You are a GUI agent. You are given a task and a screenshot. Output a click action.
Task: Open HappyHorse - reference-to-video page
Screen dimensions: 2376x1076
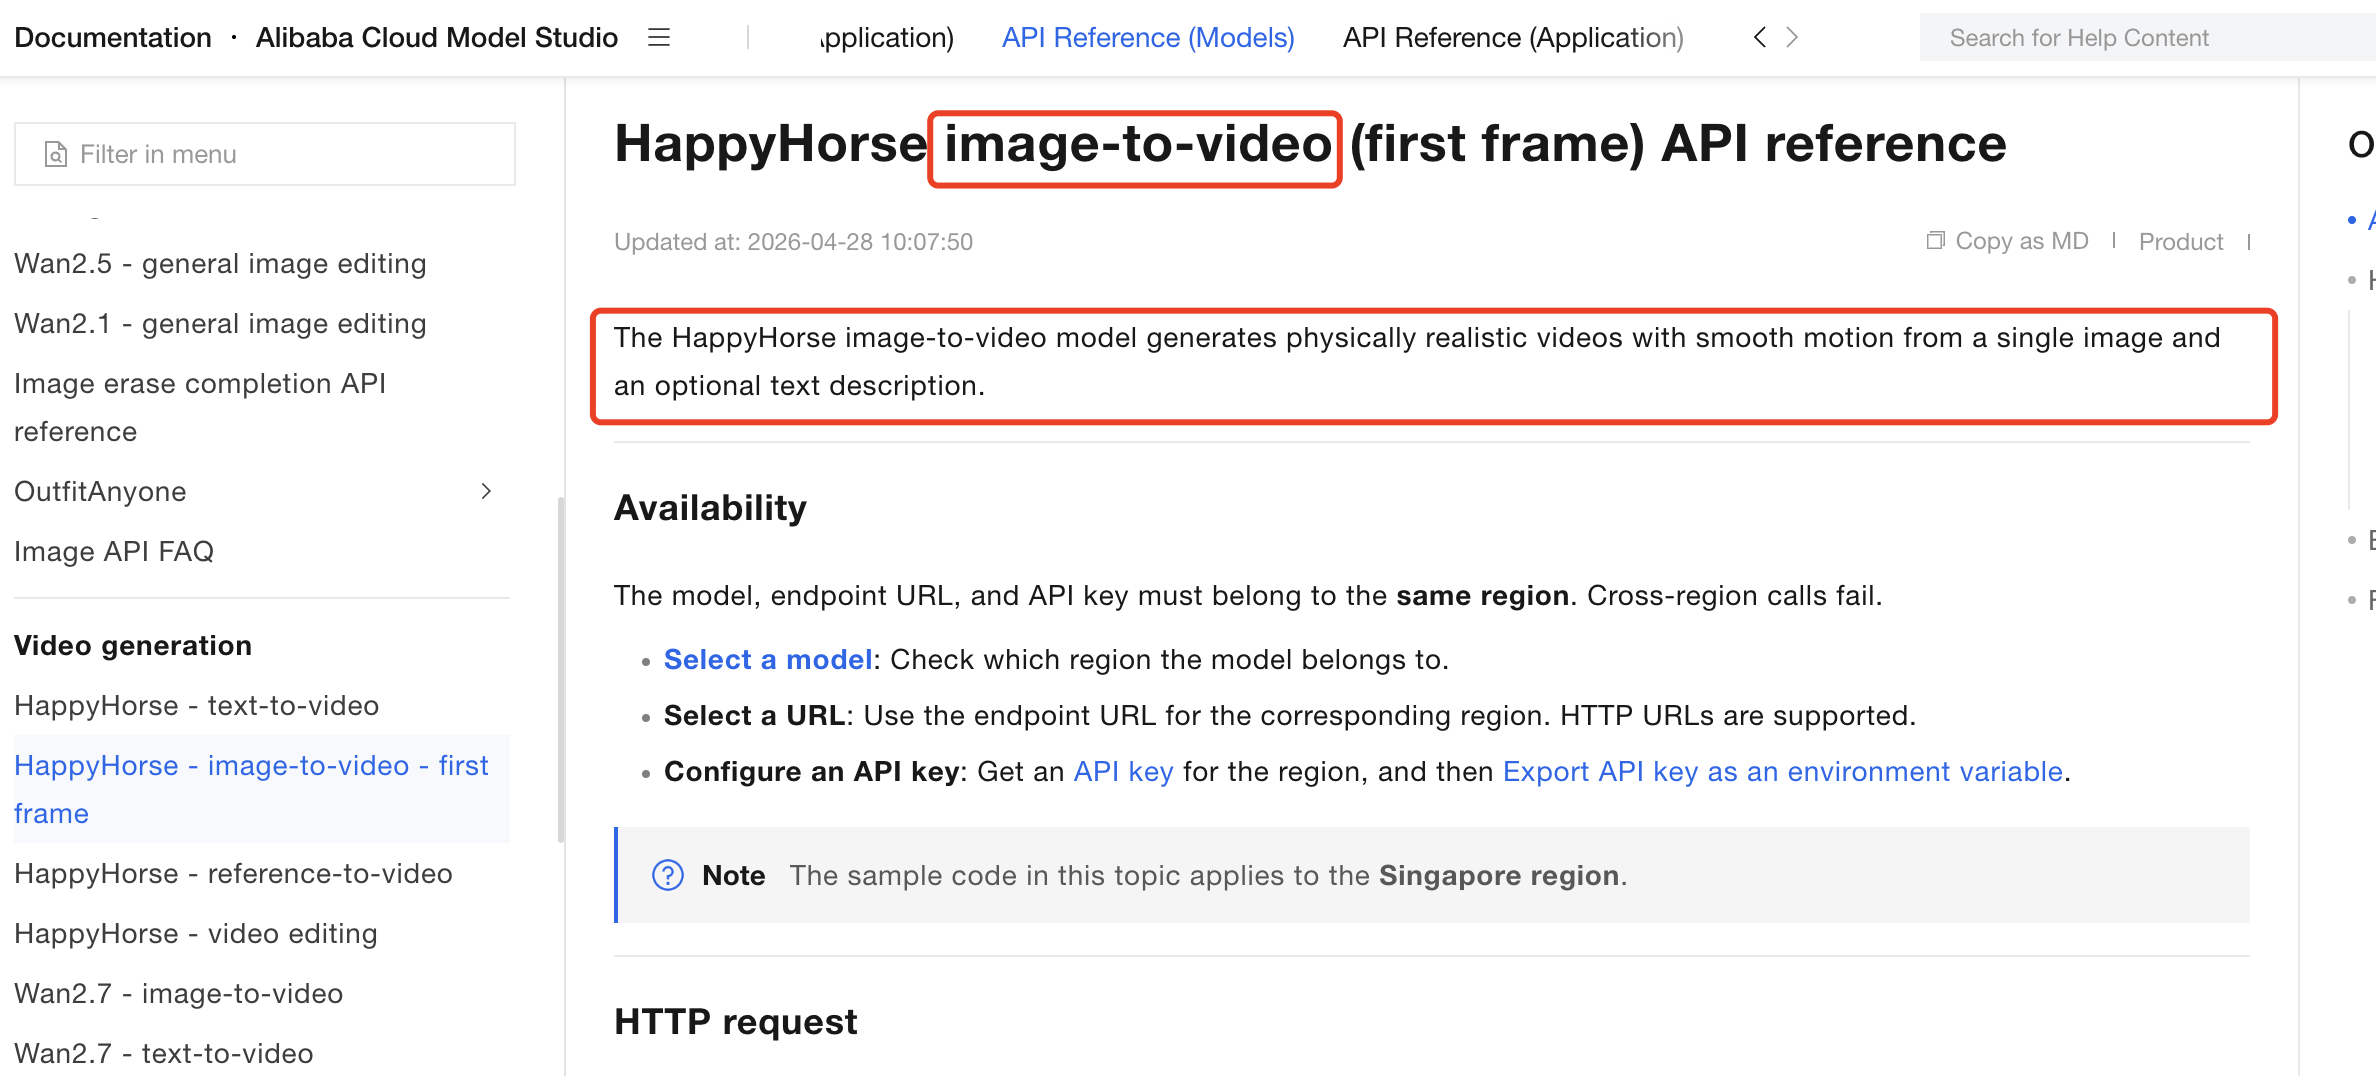point(233,874)
